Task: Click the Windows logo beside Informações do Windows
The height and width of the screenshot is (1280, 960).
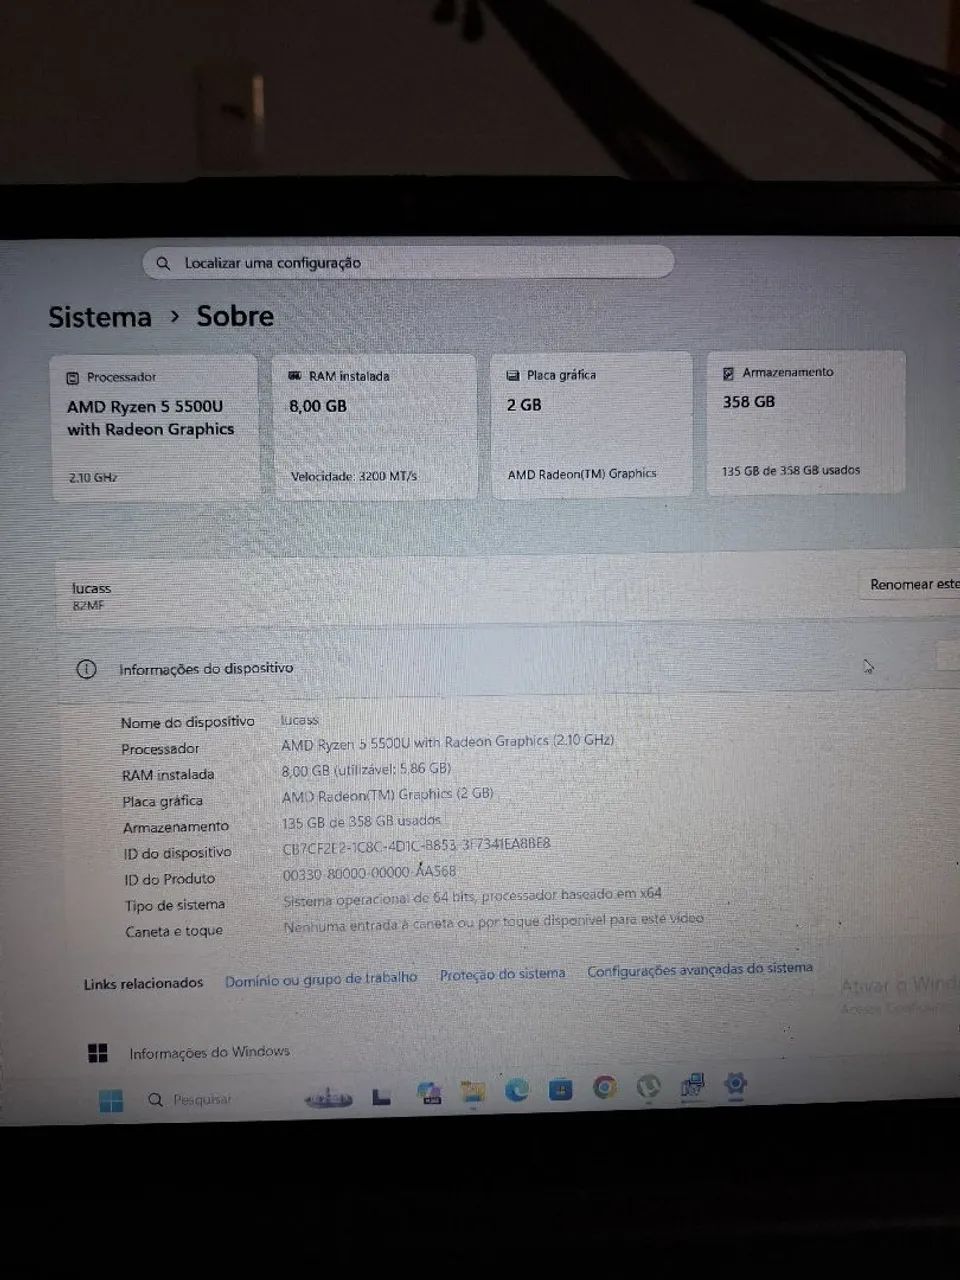Action: coord(98,1053)
